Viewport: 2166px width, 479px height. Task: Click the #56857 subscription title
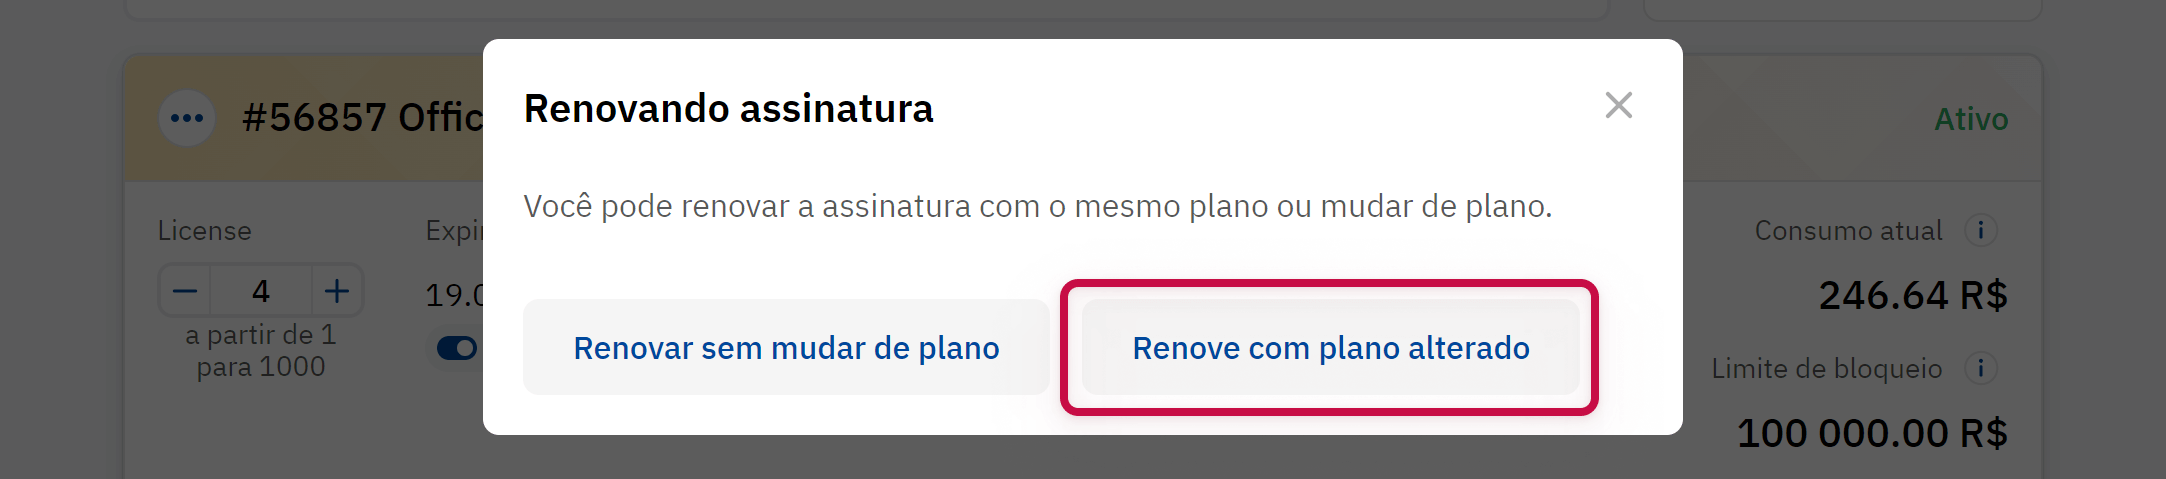click(x=362, y=118)
